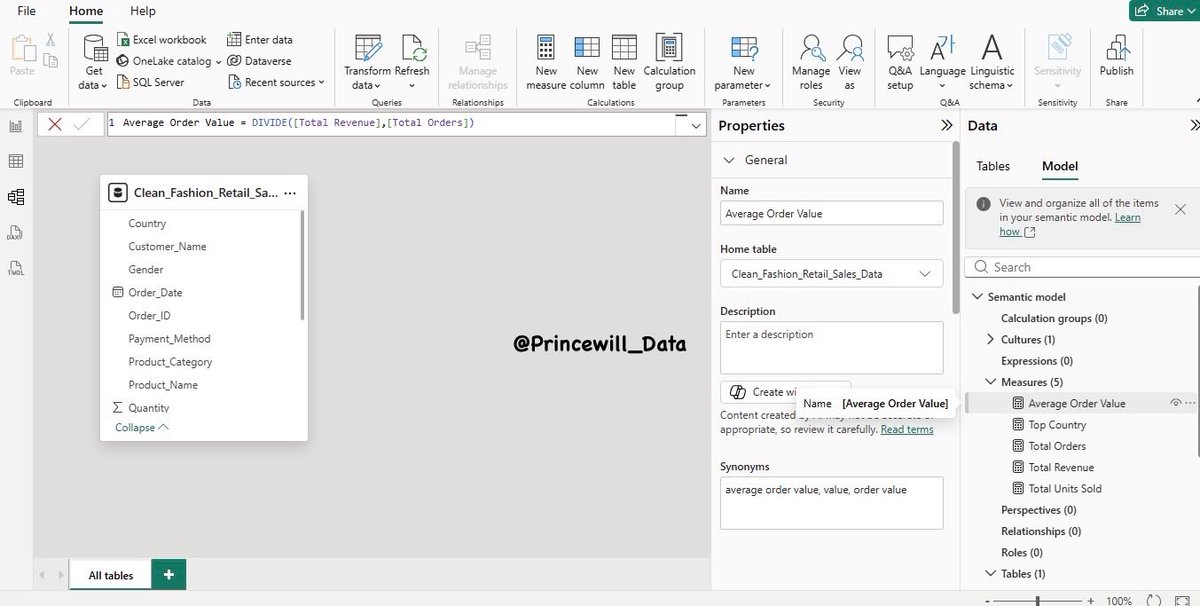Open OneLake catalog source
Viewport: 1200px width, 606px height.
[x=169, y=61]
